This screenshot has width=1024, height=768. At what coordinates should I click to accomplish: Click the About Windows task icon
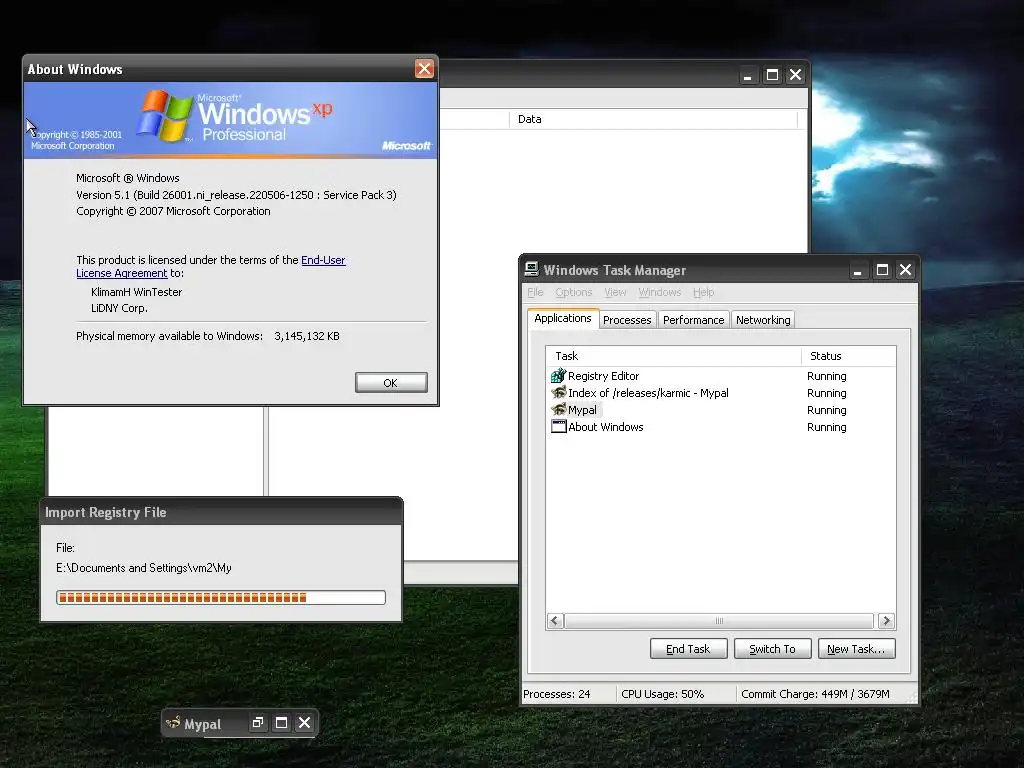point(558,426)
